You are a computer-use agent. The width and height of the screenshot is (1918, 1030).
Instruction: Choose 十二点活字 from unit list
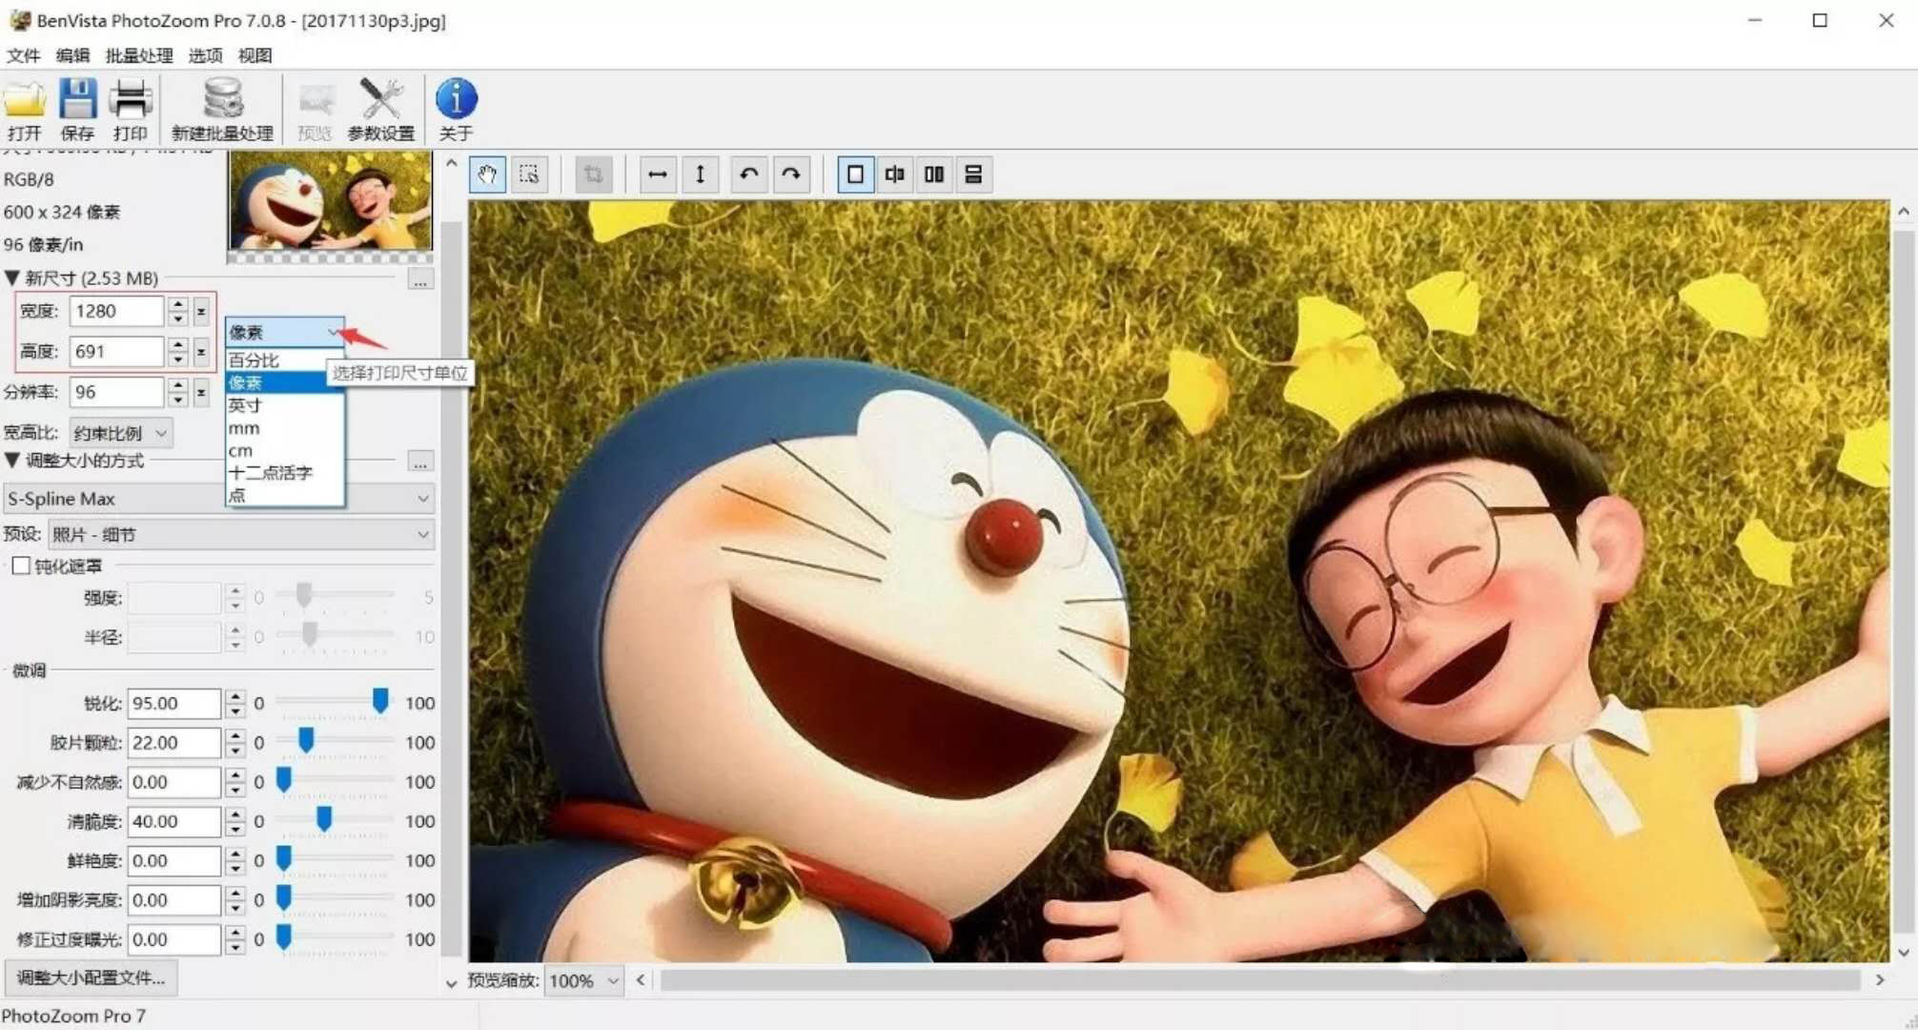[285, 472]
